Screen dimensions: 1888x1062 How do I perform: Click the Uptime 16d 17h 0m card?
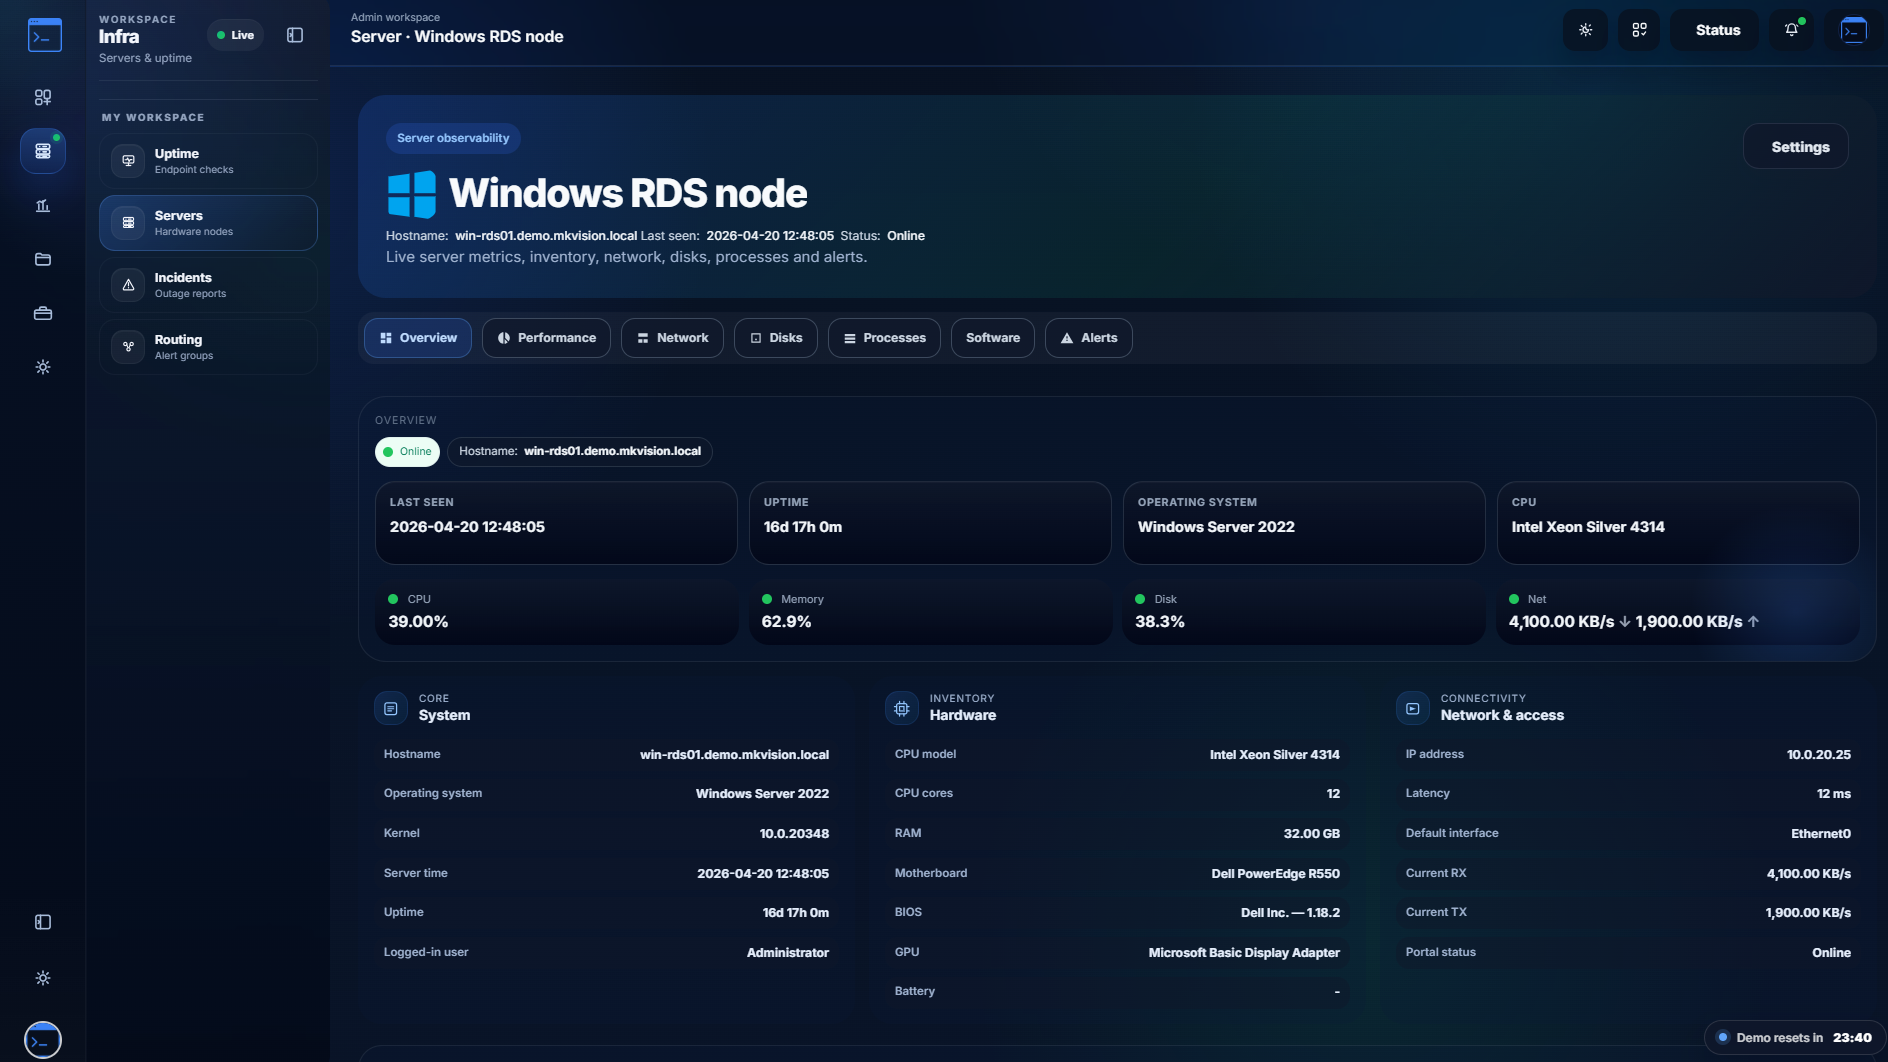click(x=930, y=523)
